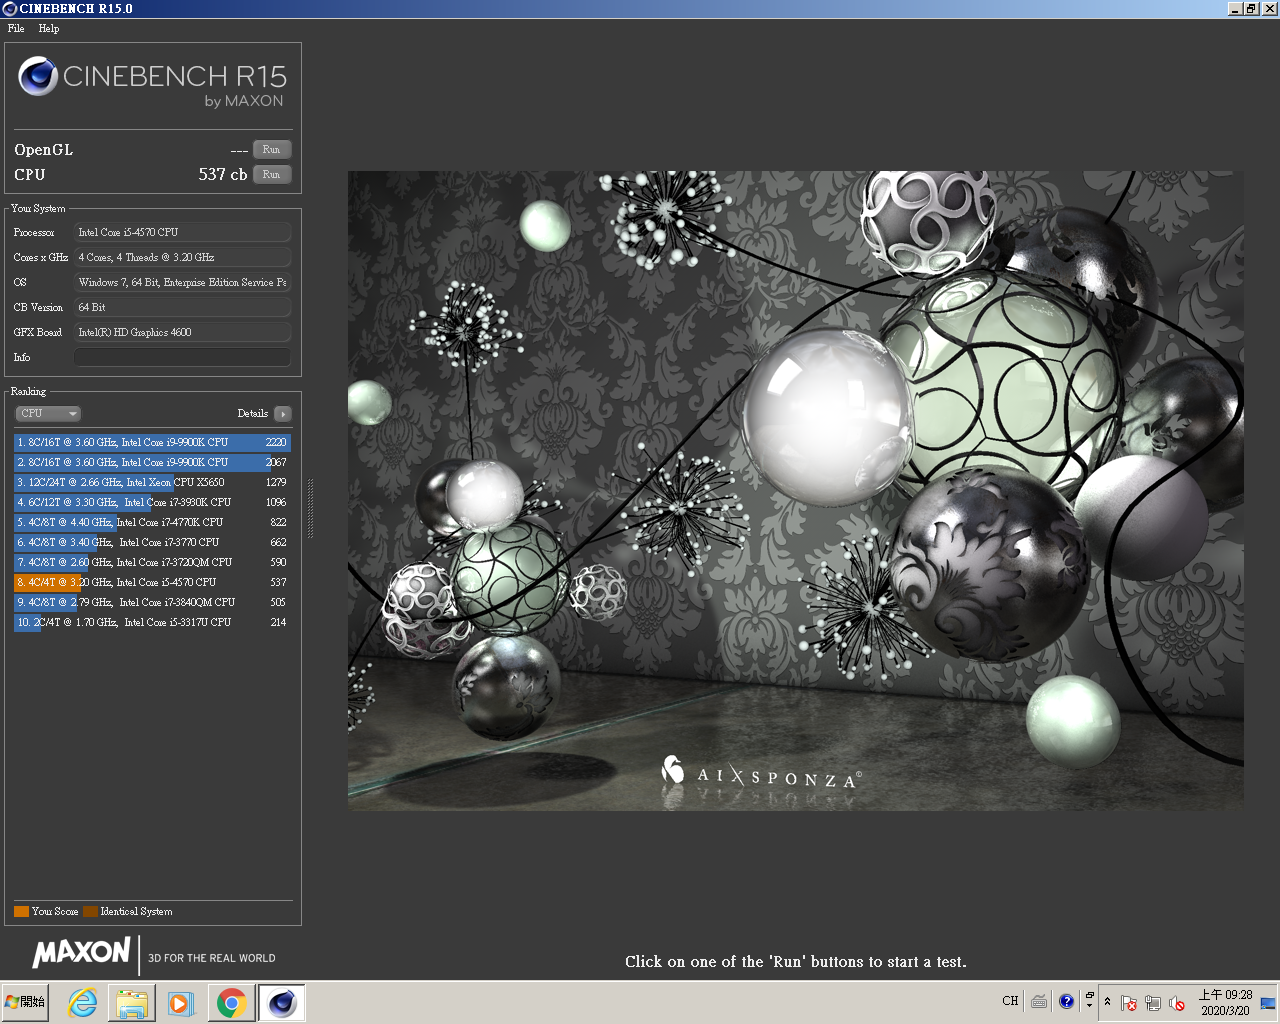
Task: Open the CPU ranking type dropdown
Action: [47, 413]
